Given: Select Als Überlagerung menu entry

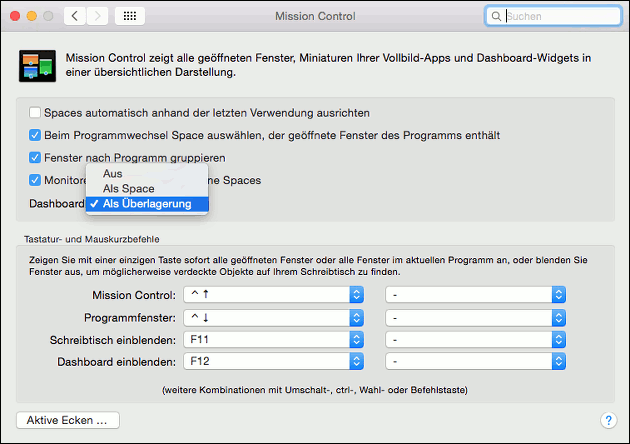Looking at the screenshot, I should [147, 204].
